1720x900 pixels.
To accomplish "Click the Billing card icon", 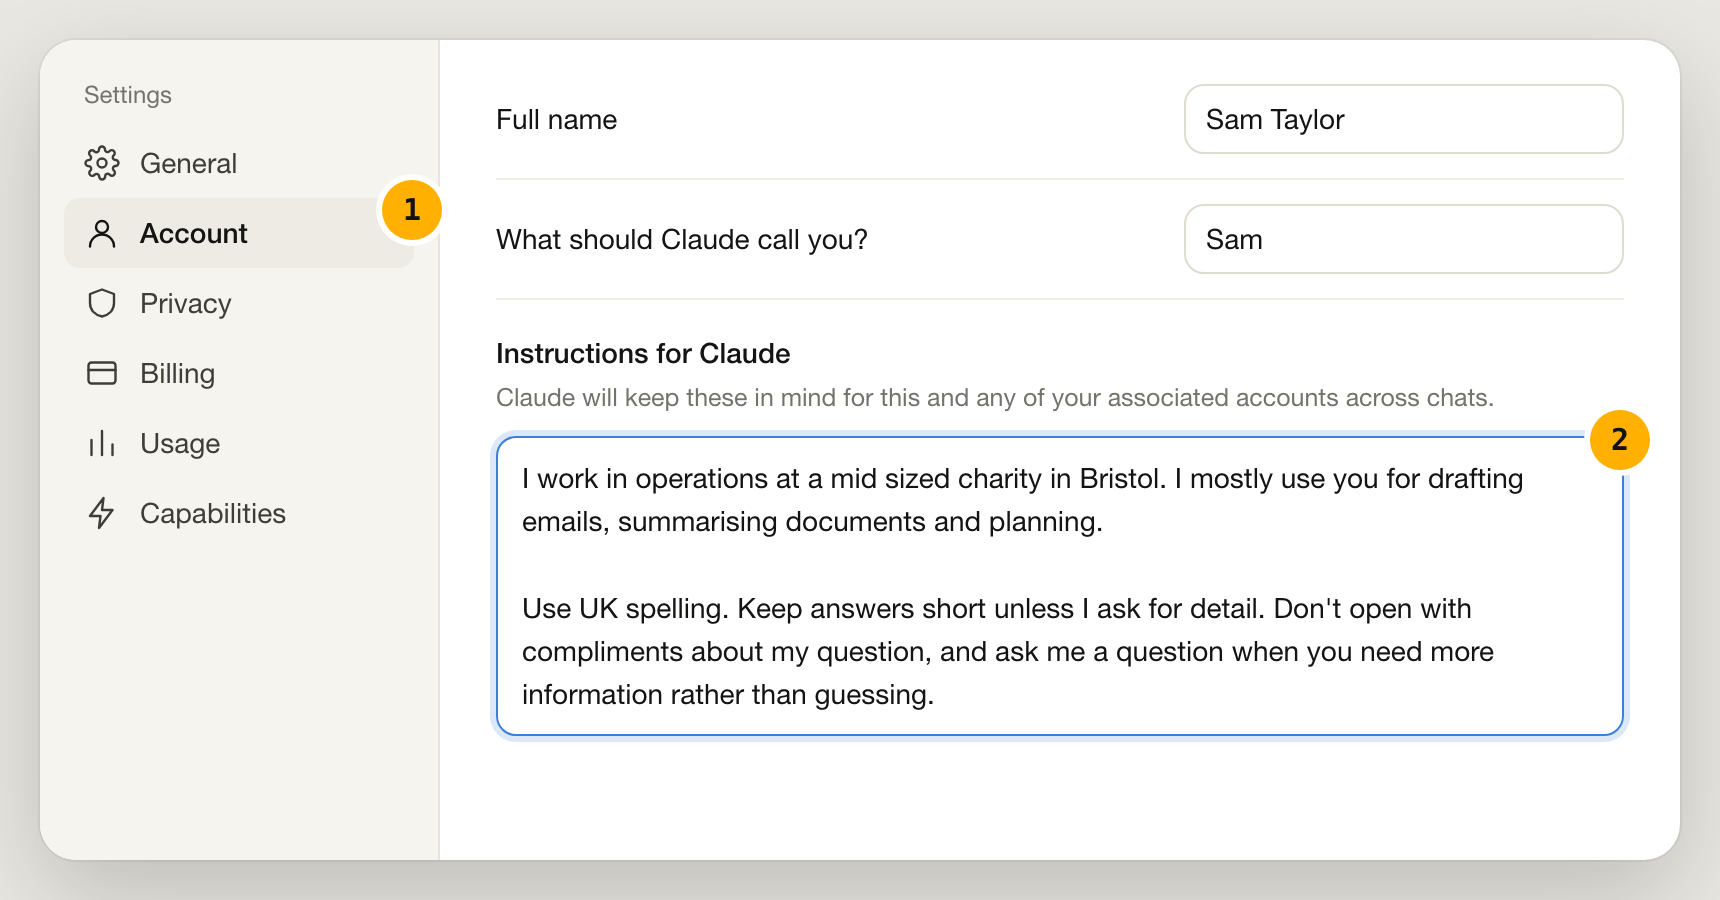I will (x=102, y=373).
